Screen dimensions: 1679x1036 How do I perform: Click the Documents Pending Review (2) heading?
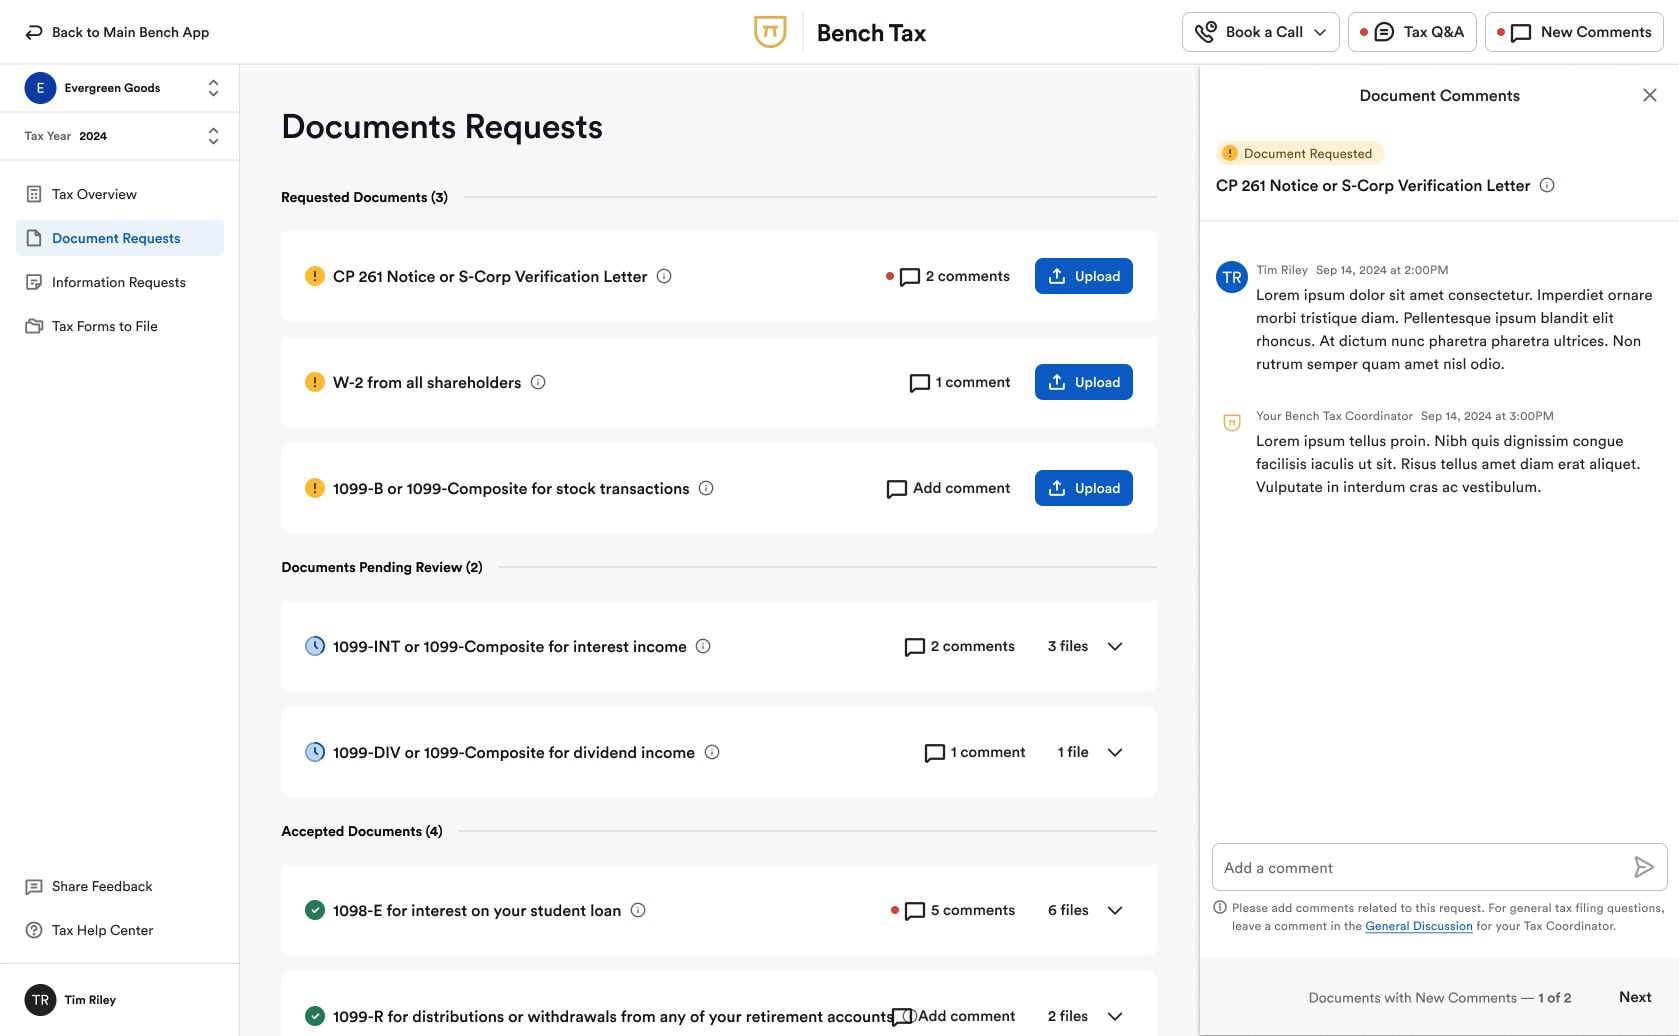(x=382, y=567)
